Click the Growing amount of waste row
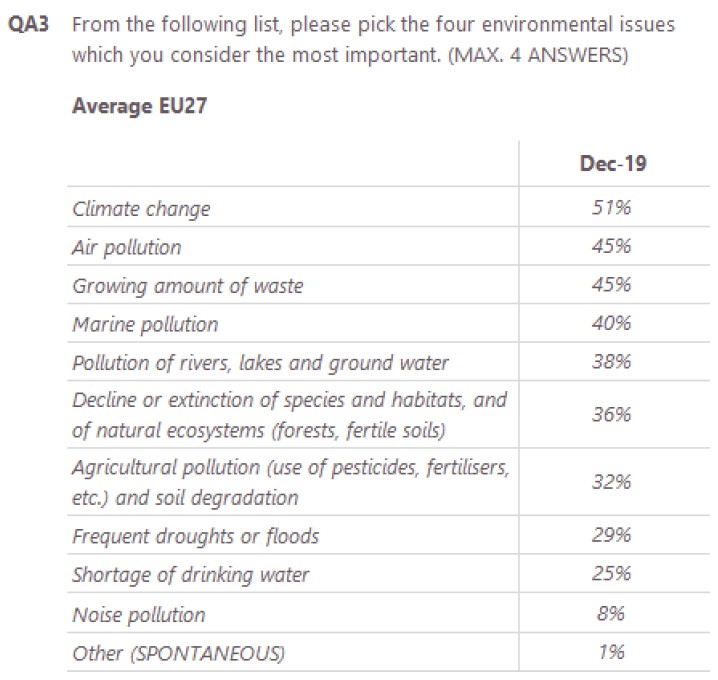This screenshot has height=680, width=718. point(187,286)
